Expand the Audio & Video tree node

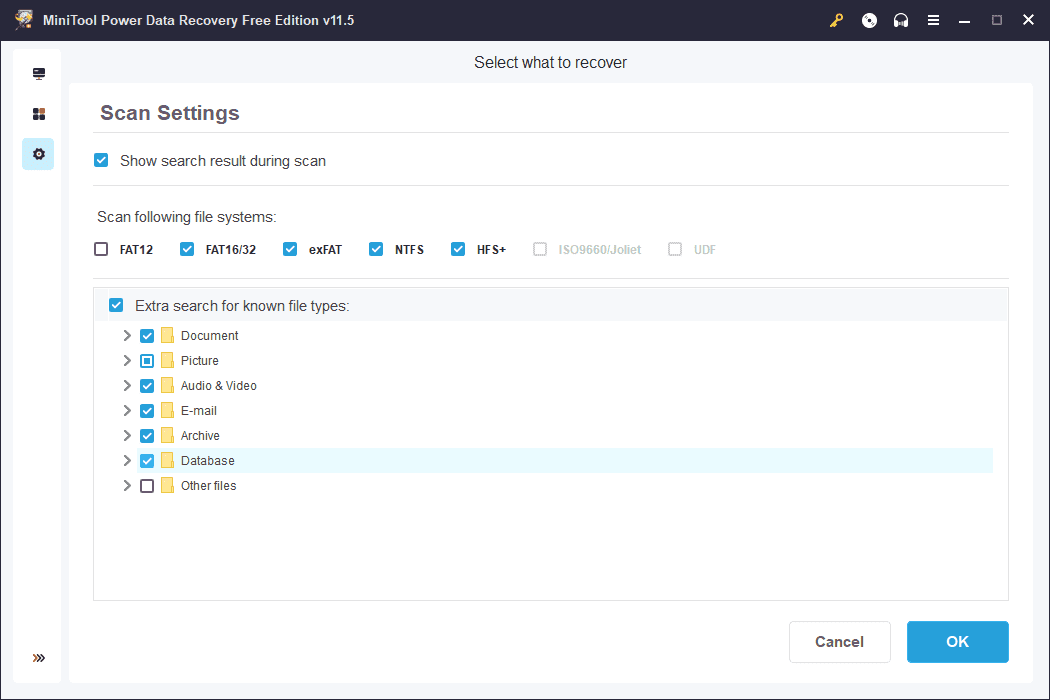click(127, 385)
